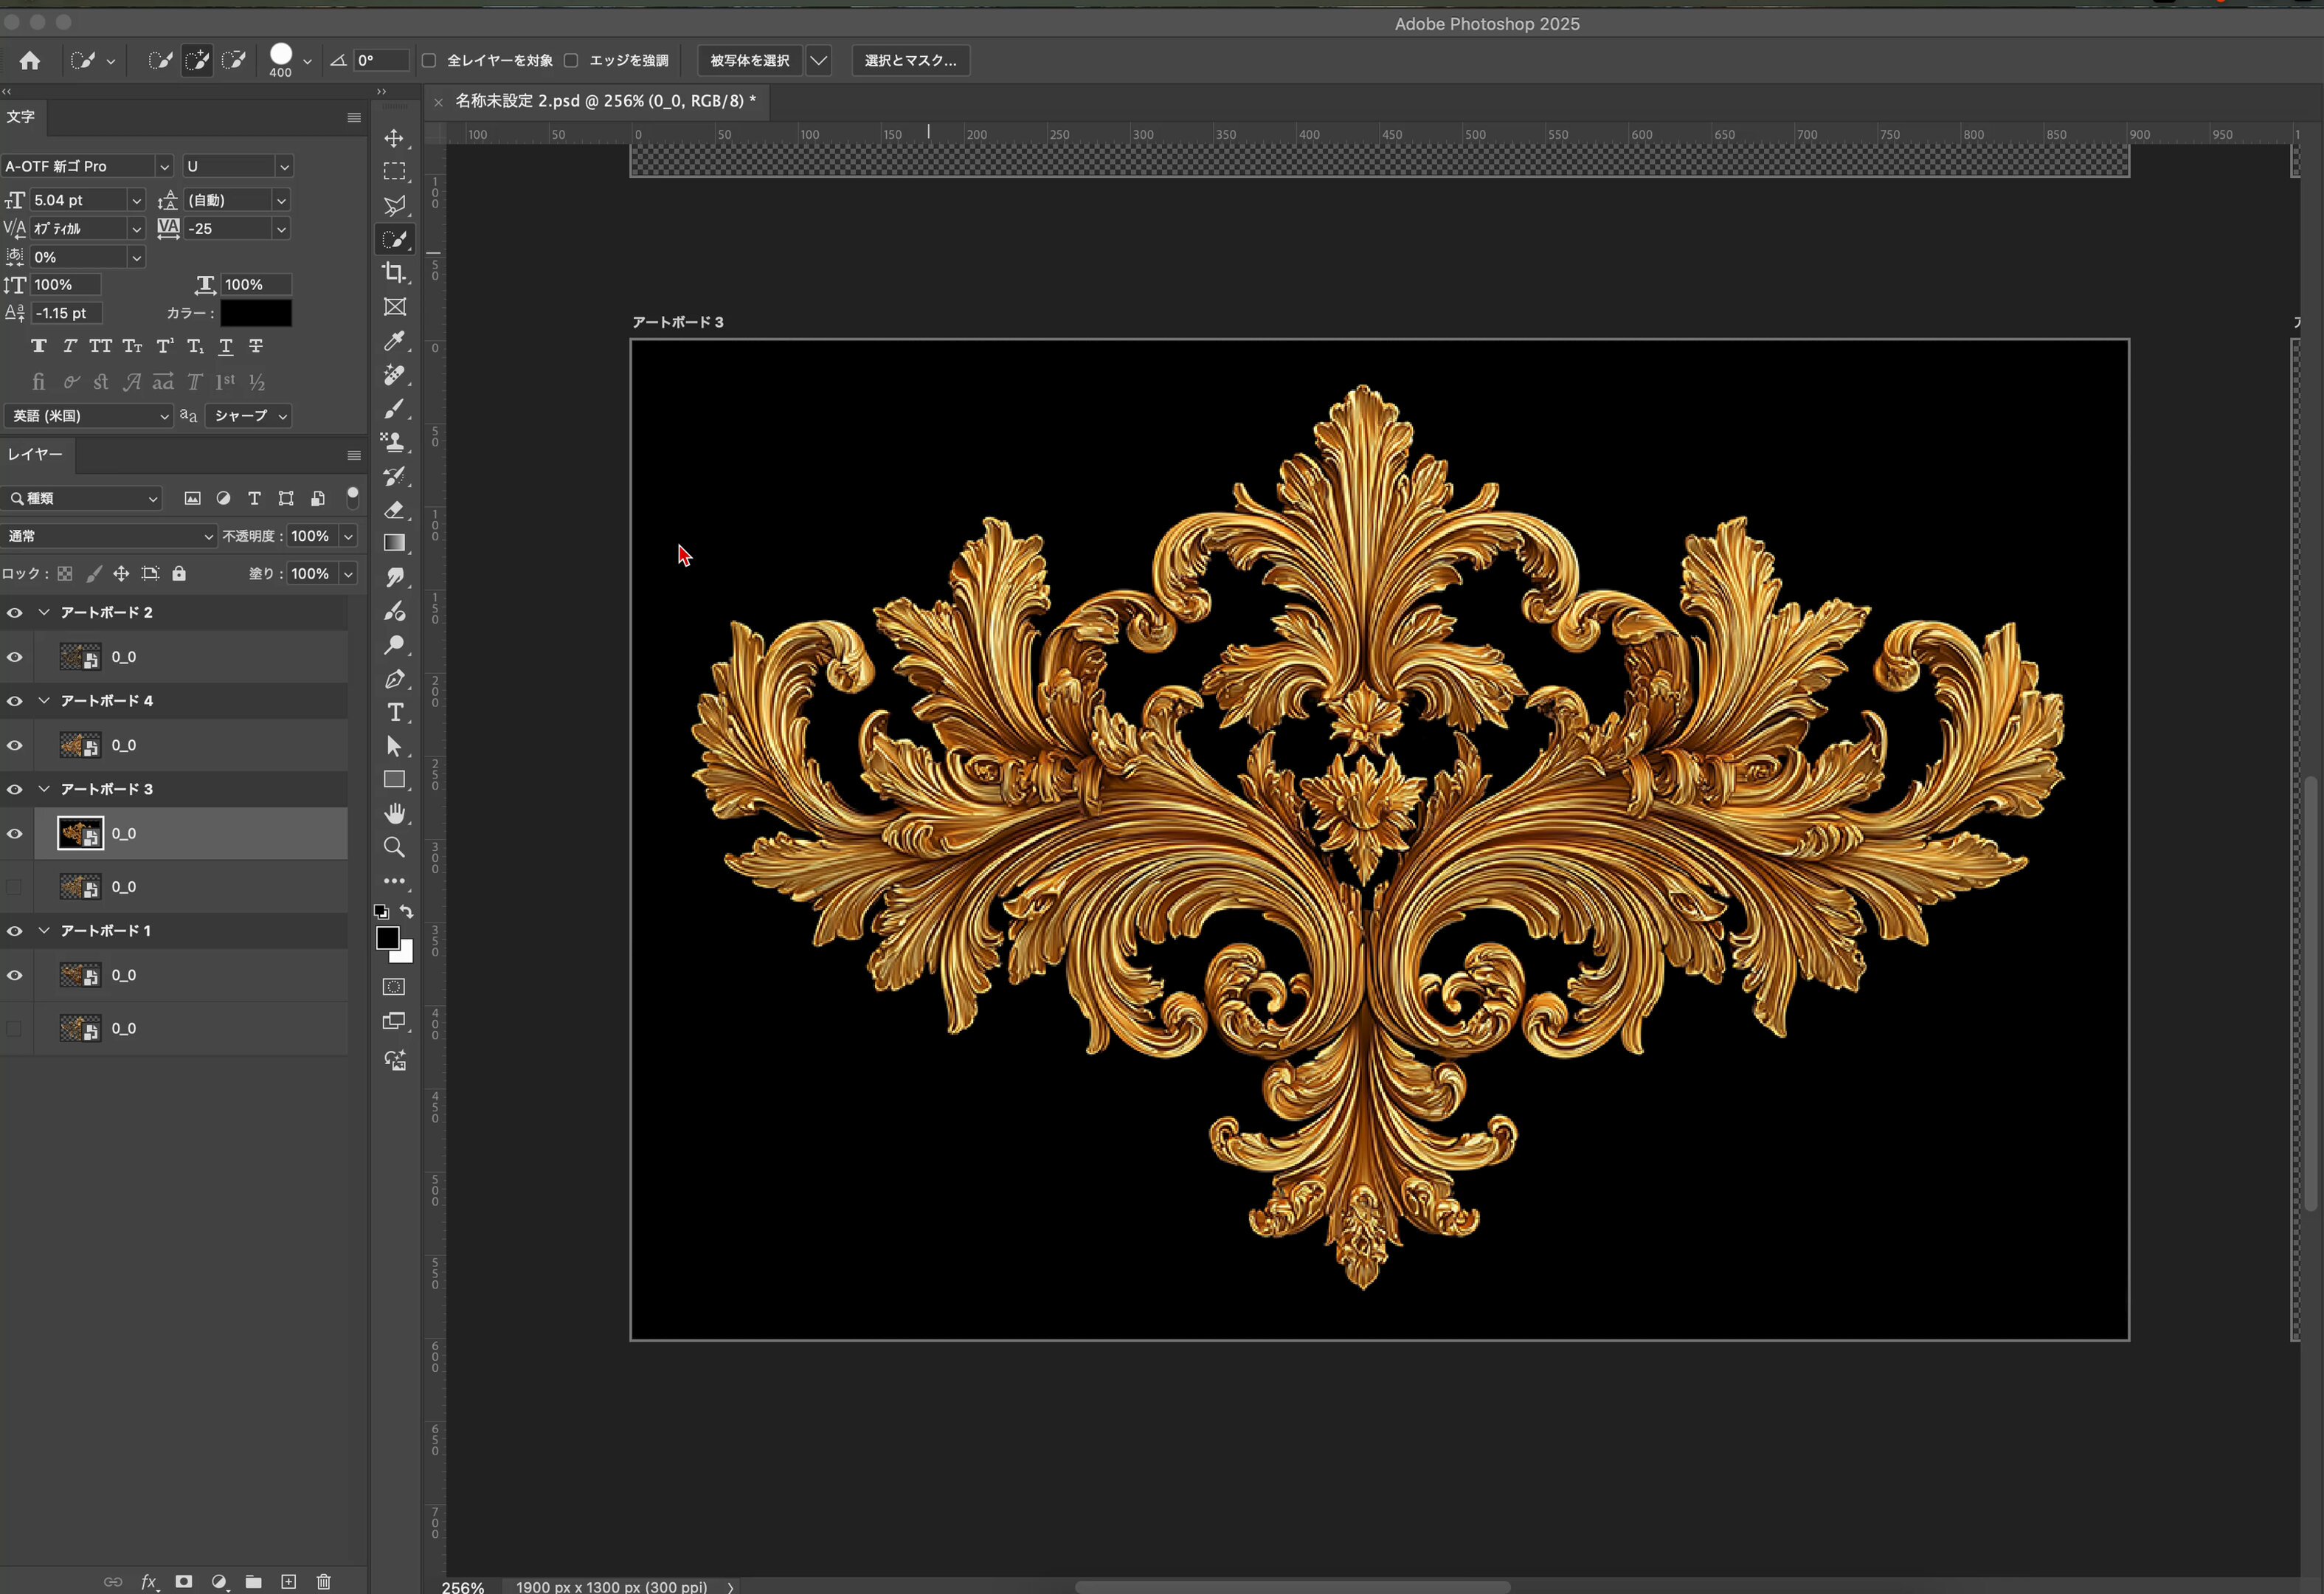
Task: Choose Subtract from selection brush mode
Action: [234, 60]
